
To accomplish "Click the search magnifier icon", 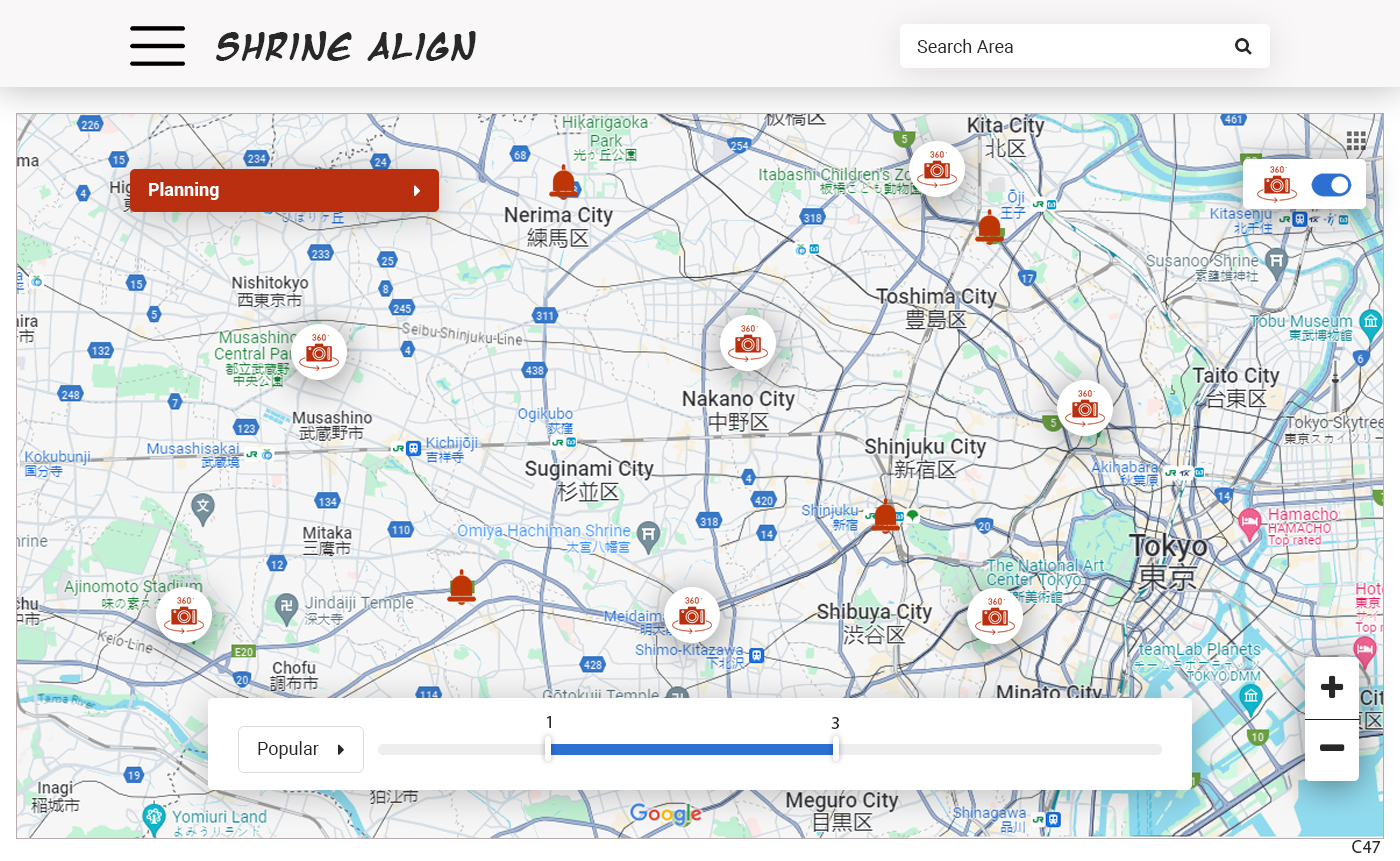I will [1243, 46].
